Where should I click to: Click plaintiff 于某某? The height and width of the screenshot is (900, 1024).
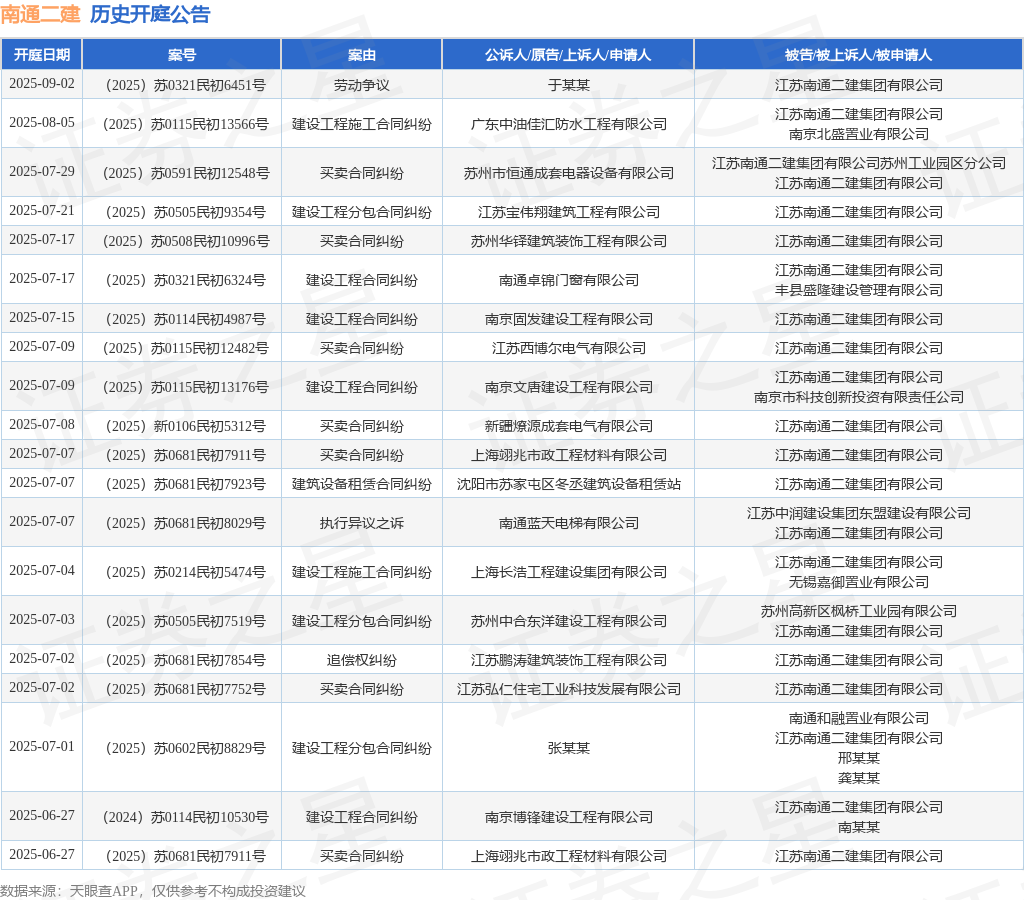click(x=568, y=85)
